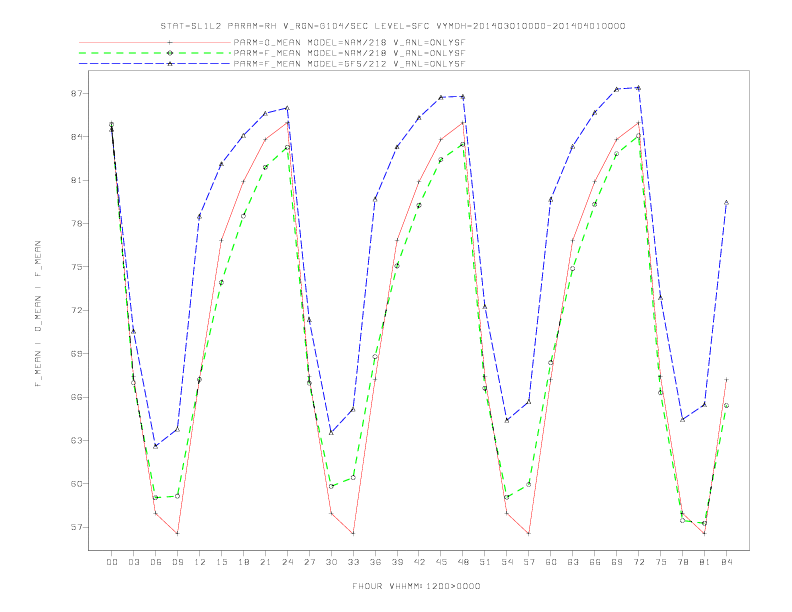Click y-axis tick label 66
This screenshot has height=612, width=792.
[76, 397]
